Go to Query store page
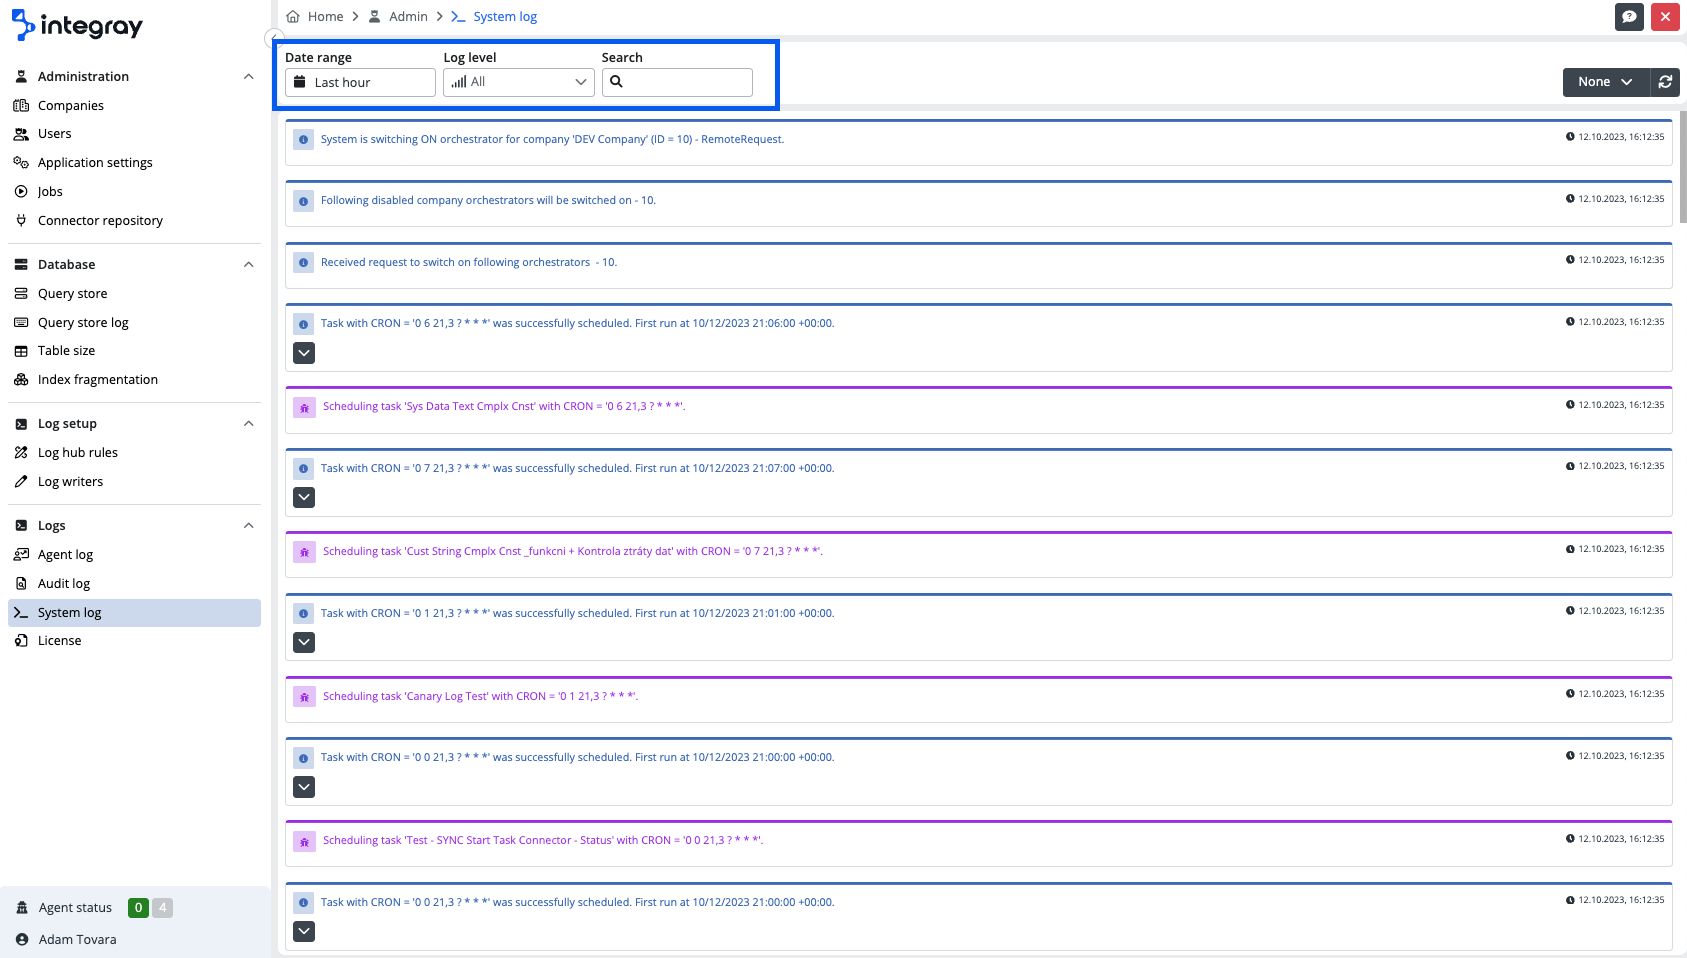This screenshot has height=958, width=1687. 72,294
